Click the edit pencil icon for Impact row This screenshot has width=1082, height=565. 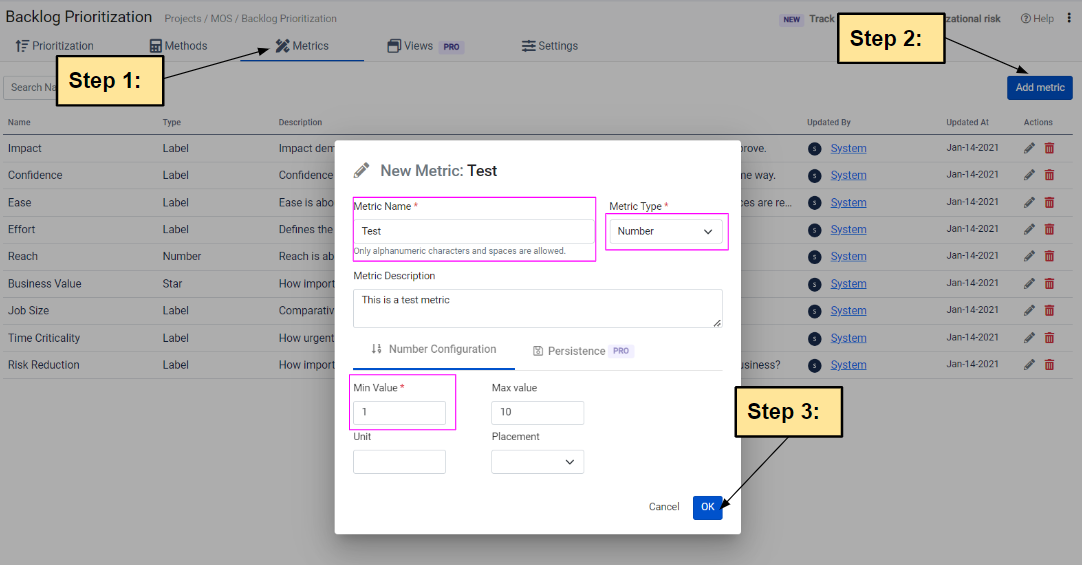[1030, 148]
